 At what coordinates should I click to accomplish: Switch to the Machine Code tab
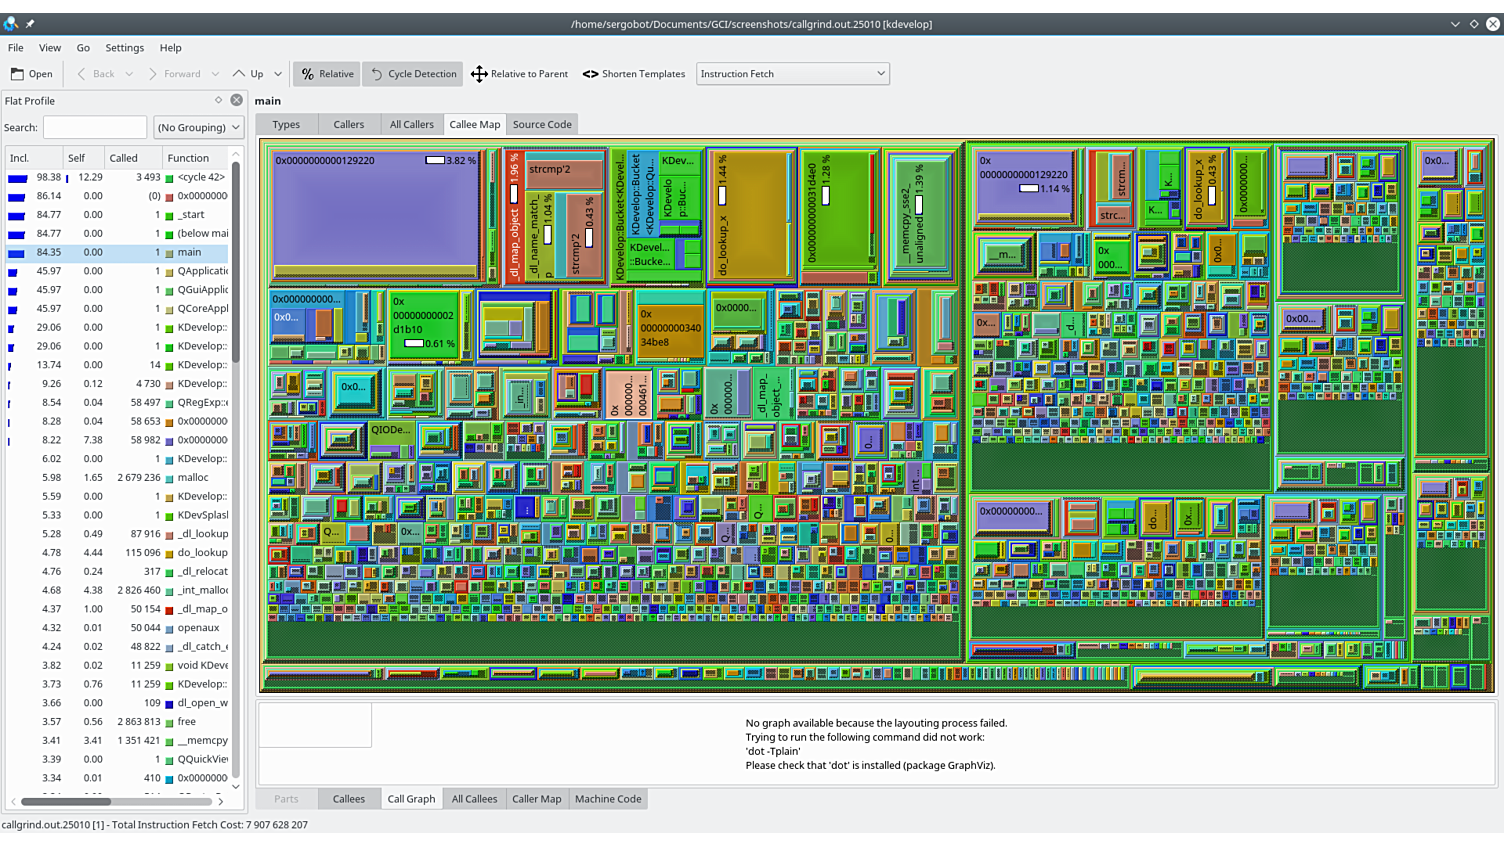tap(607, 799)
